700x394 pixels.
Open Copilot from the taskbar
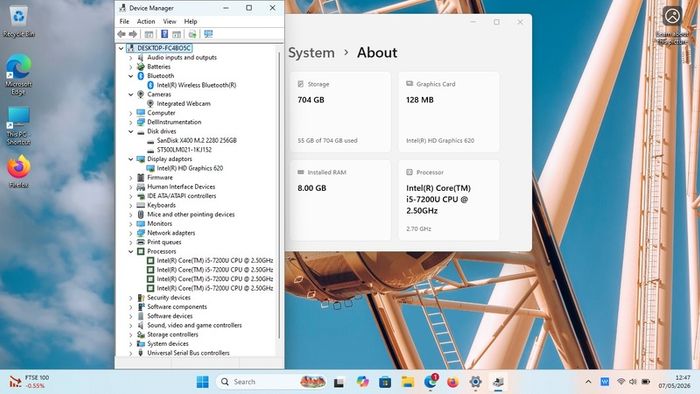[x=362, y=382]
